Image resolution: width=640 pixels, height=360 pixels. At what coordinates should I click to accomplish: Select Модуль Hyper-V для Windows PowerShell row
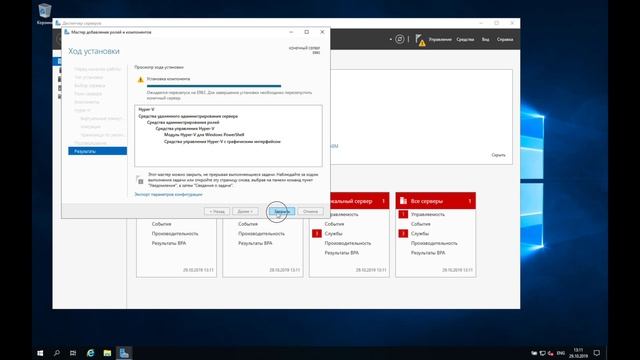coord(204,135)
